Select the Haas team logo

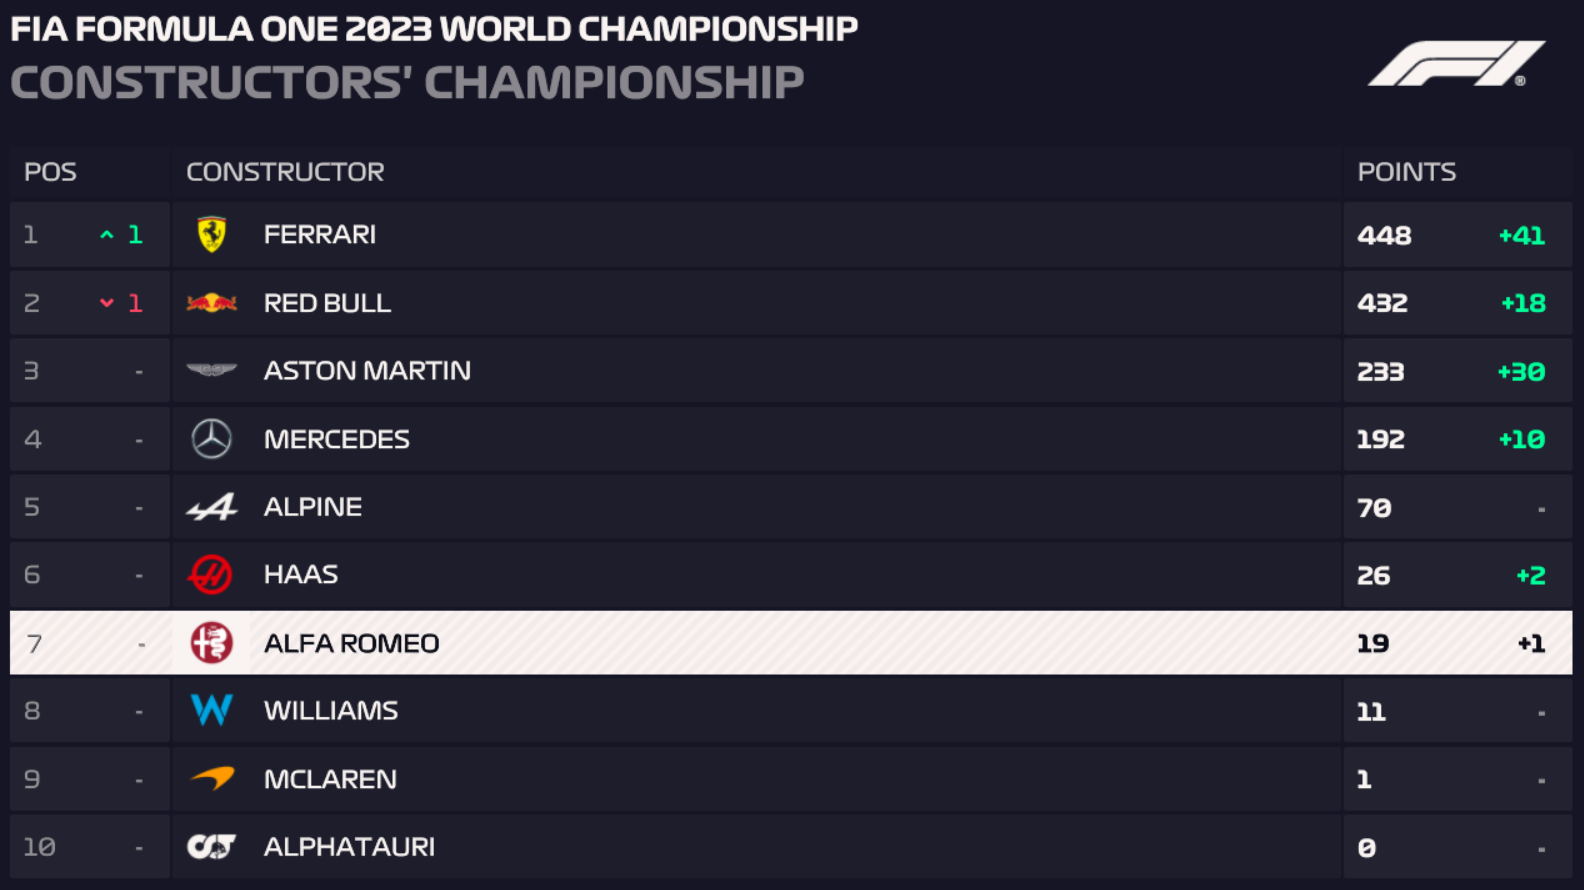(211, 575)
